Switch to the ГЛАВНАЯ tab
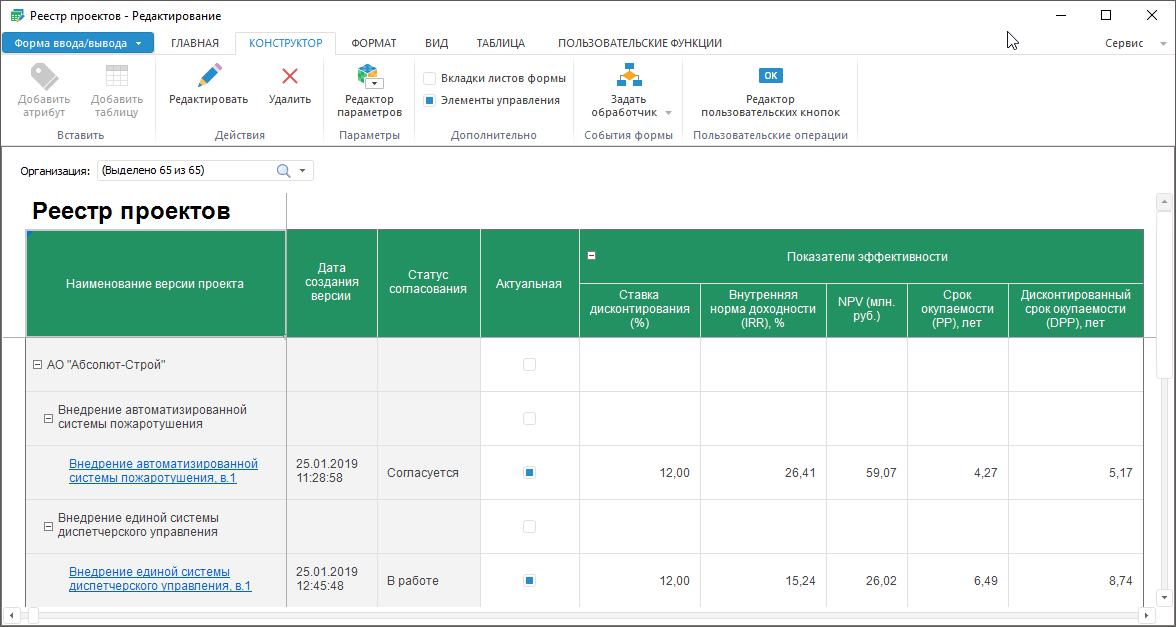Viewport: 1176px width, 627px height. [194, 43]
